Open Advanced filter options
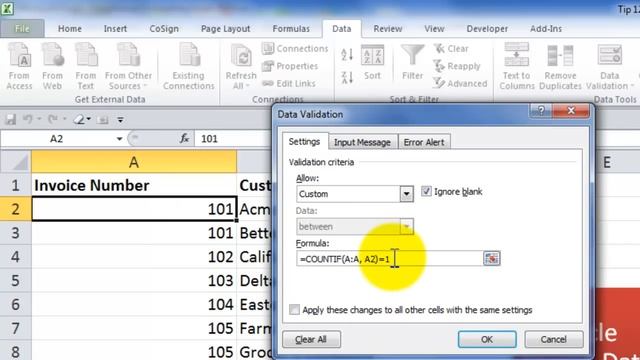The height and width of the screenshot is (360, 640). tap(460, 84)
